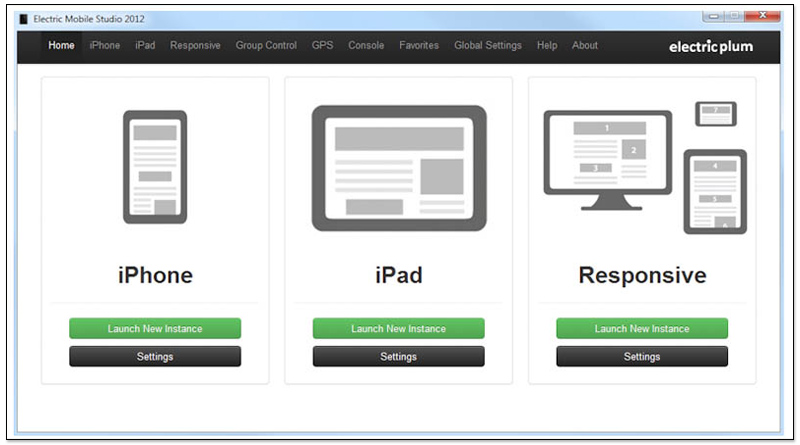The height and width of the screenshot is (445, 800).
Task: Open Settings under iPad card
Action: tap(398, 356)
